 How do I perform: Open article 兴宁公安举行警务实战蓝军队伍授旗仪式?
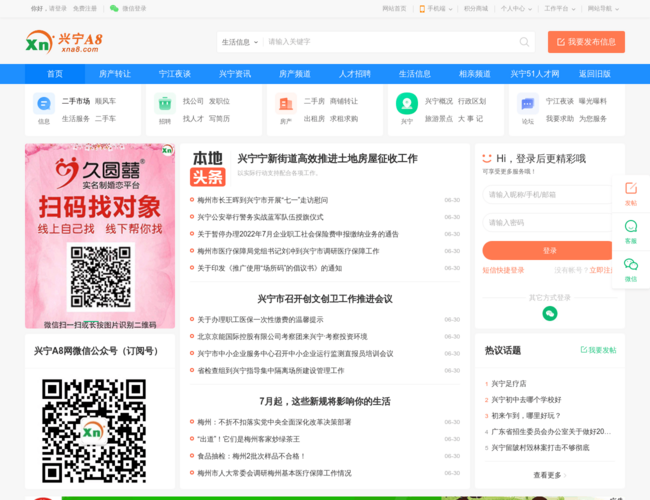[260, 217]
